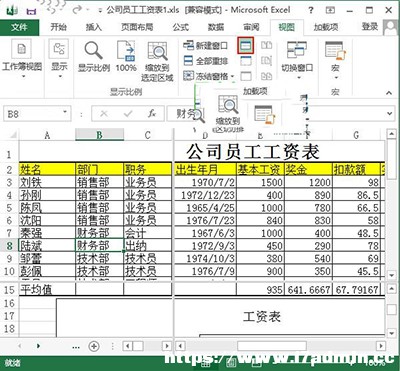Click the Redo arrow icon
Viewport: 400px width, 371px height.
pyautogui.click(x=77, y=11)
